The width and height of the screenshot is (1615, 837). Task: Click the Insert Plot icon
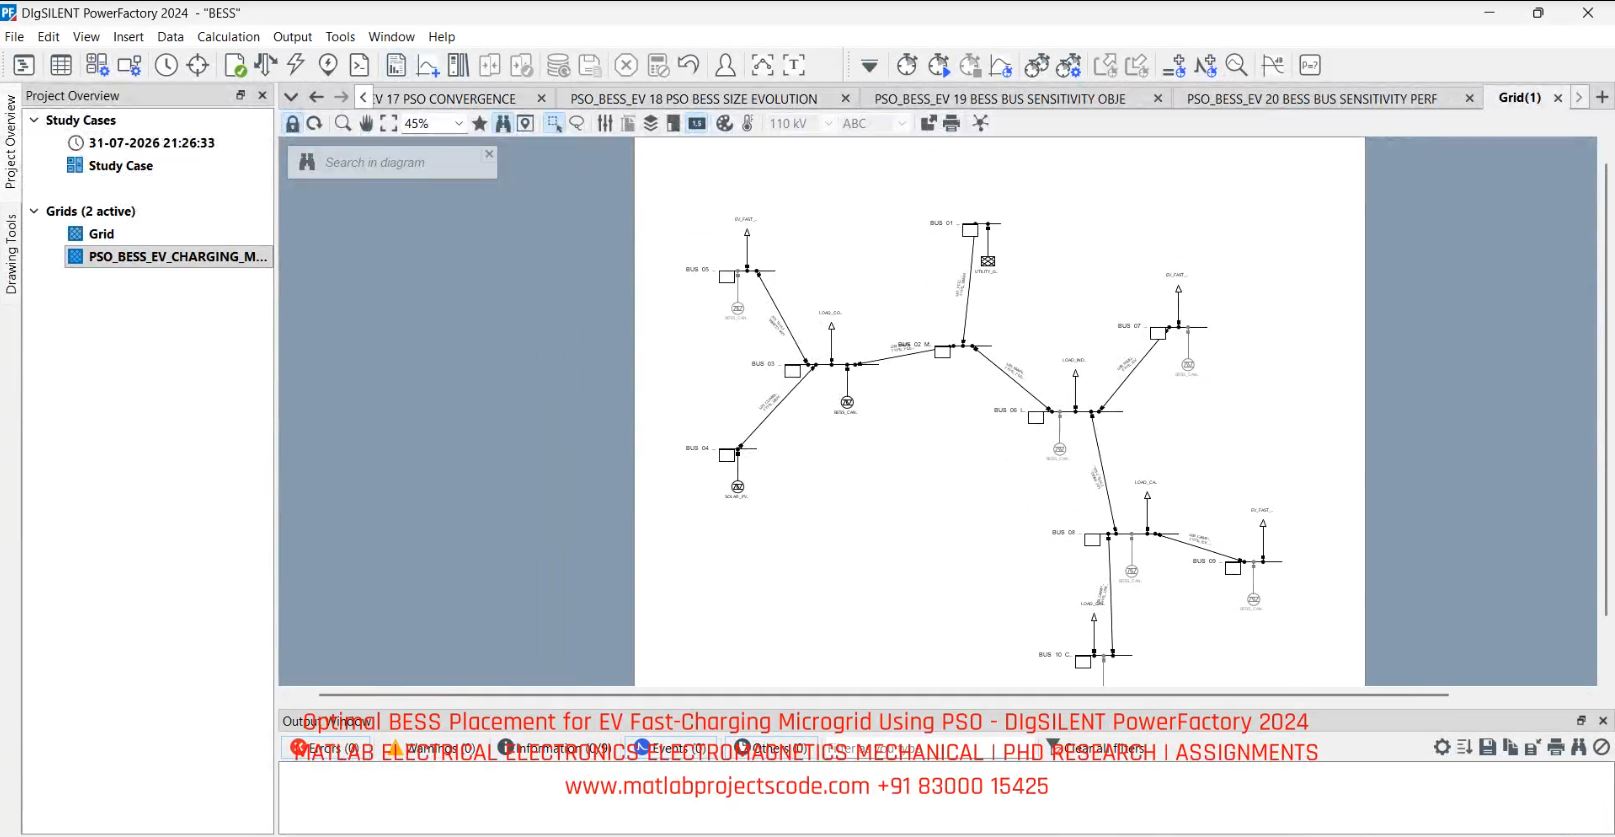(428, 65)
